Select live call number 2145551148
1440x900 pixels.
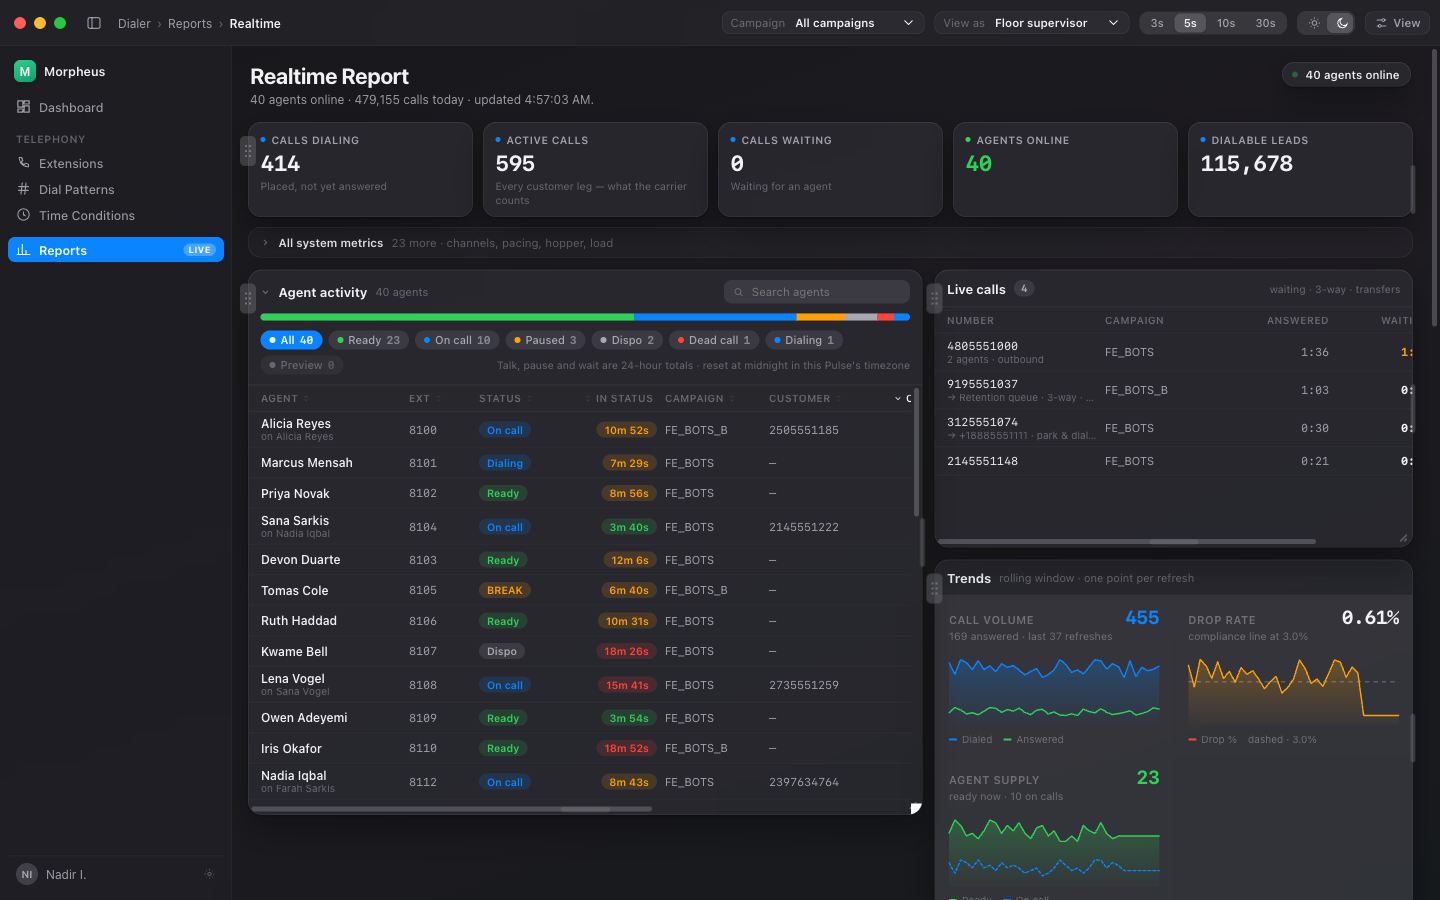point(982,461)
